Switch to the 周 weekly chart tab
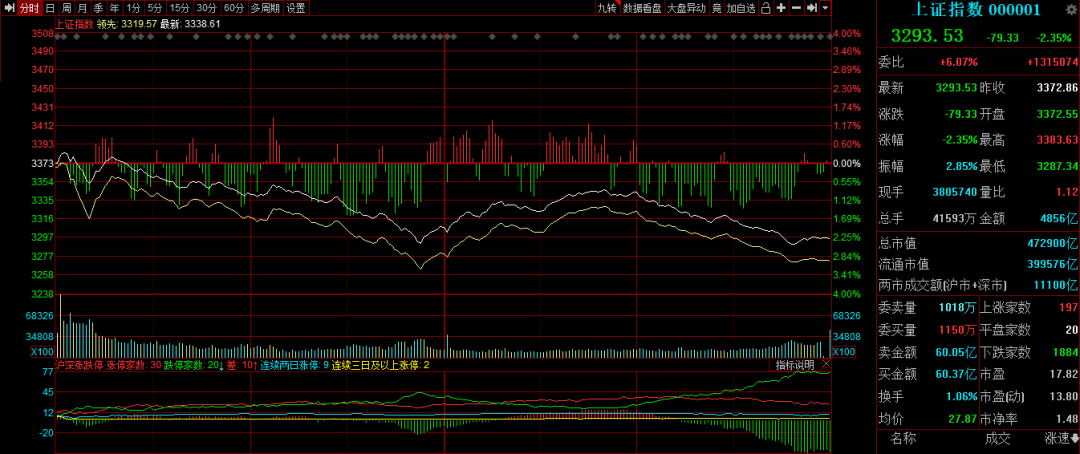This screenshot has height=454, width=1080. coord(66,8)
